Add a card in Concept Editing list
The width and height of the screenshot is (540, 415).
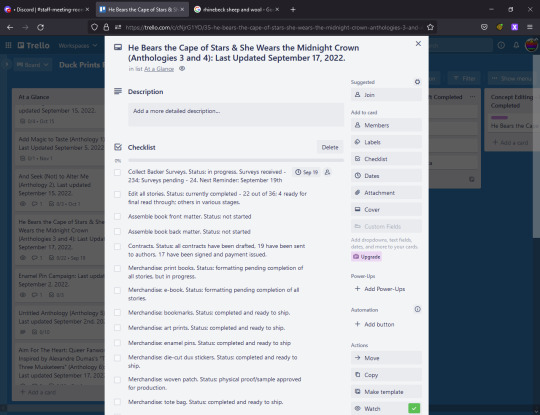[x=511, y=142]
